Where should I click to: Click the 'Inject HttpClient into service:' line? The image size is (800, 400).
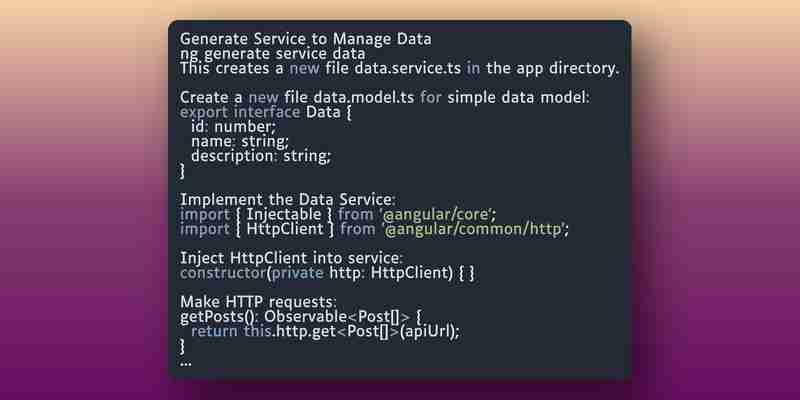[x=291, y=258]
